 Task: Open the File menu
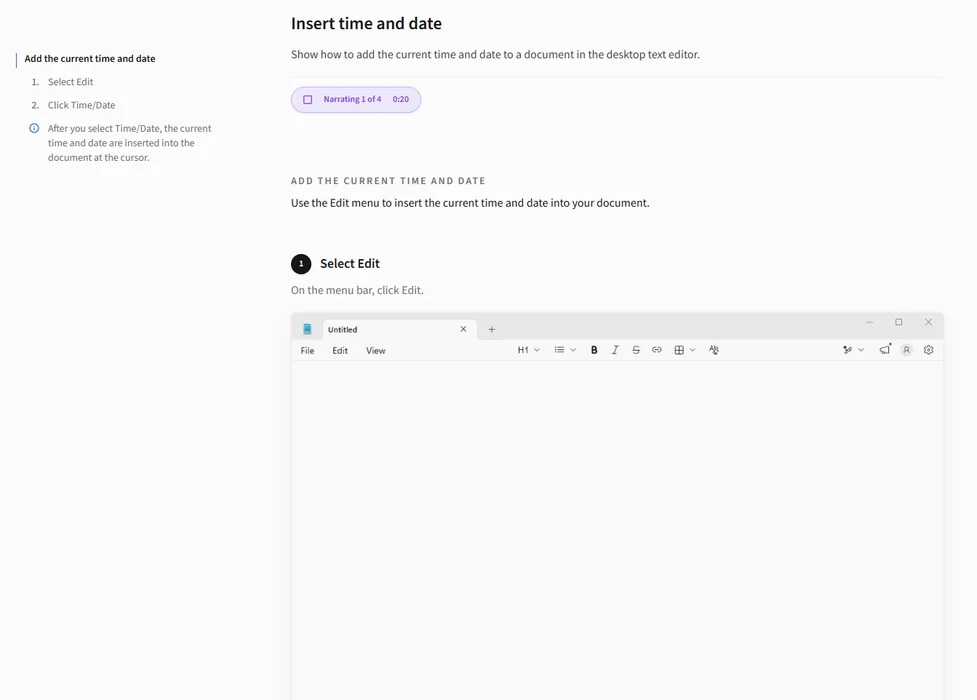[x=307, y=351]
